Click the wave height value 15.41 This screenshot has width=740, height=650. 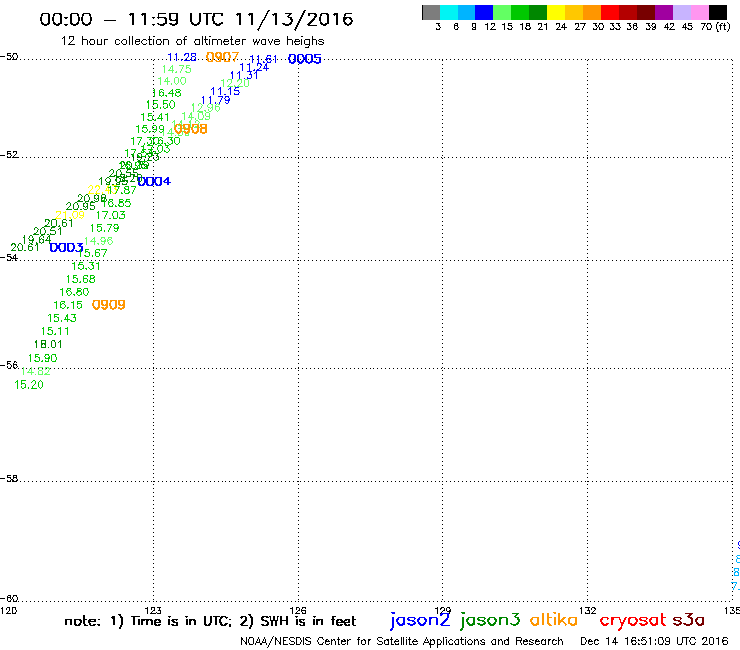pyautogui.click(x=155, y=117)
